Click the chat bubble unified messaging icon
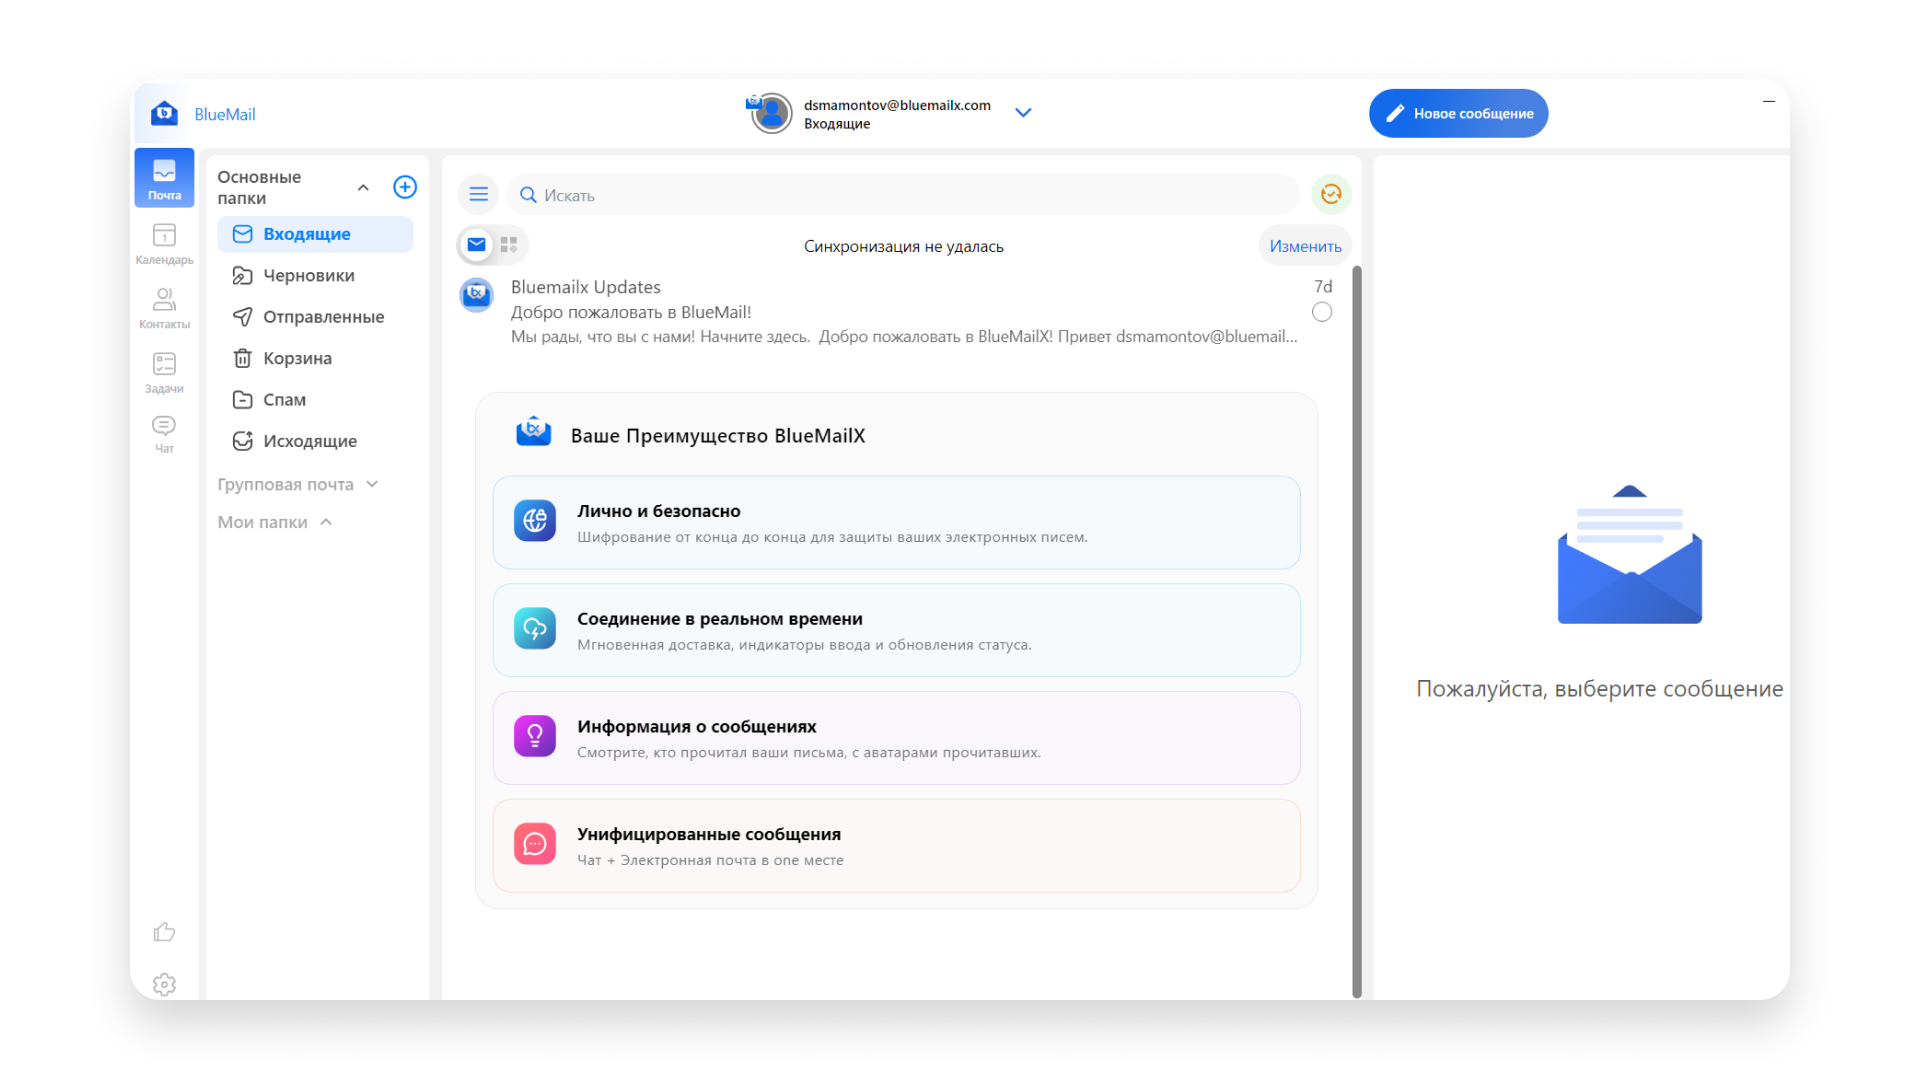Viewport: 1920px width, 1080px height. click(x=535, y=844)
